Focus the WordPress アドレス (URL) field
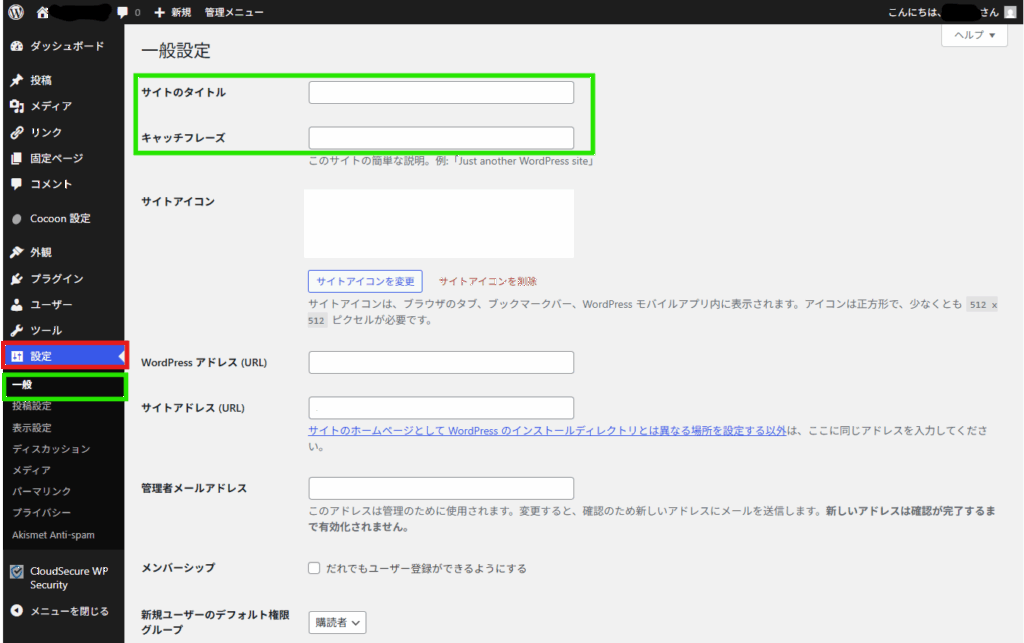 click(x=441, y=362)
